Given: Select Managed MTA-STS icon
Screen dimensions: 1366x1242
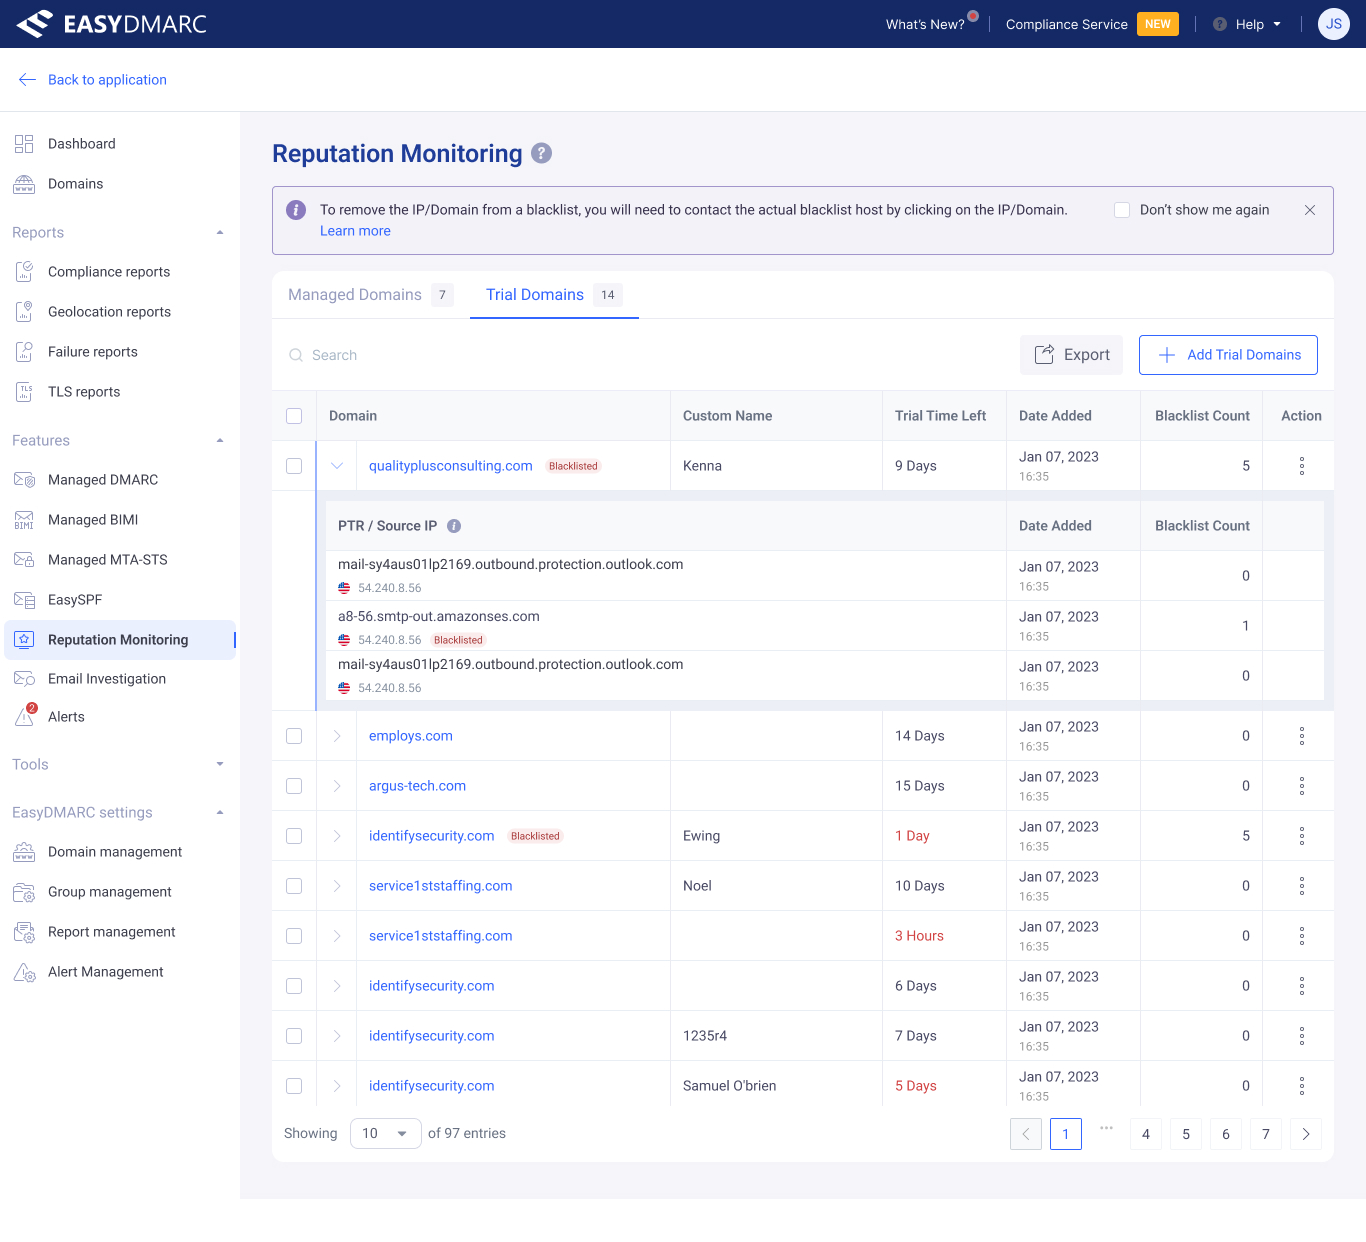Looking at the screenshot, I should (24, 560).
